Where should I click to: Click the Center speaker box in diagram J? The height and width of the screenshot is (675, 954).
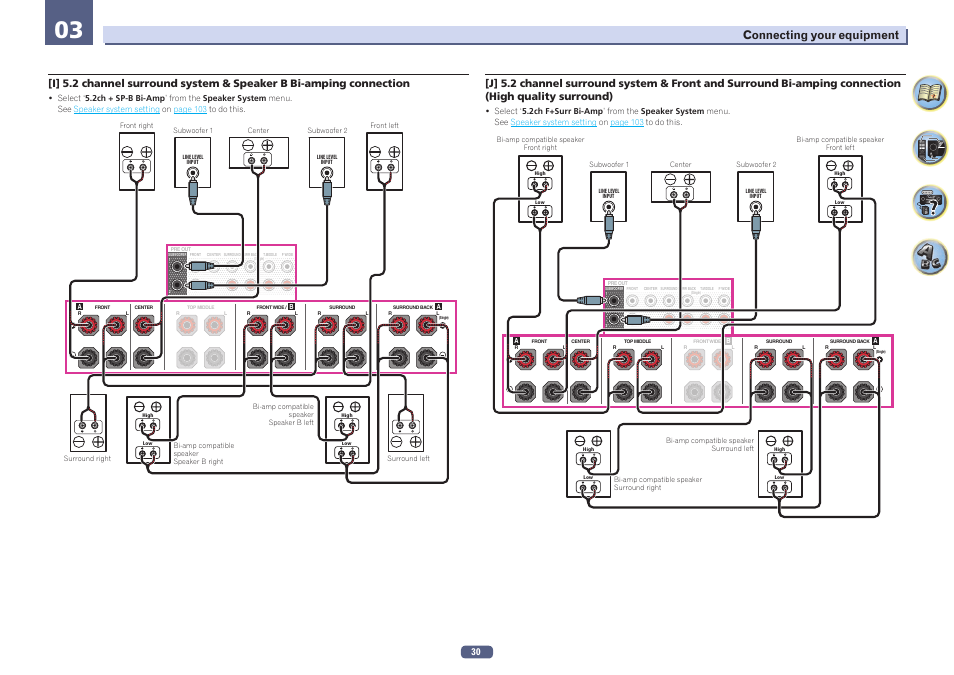coord(681,187)
